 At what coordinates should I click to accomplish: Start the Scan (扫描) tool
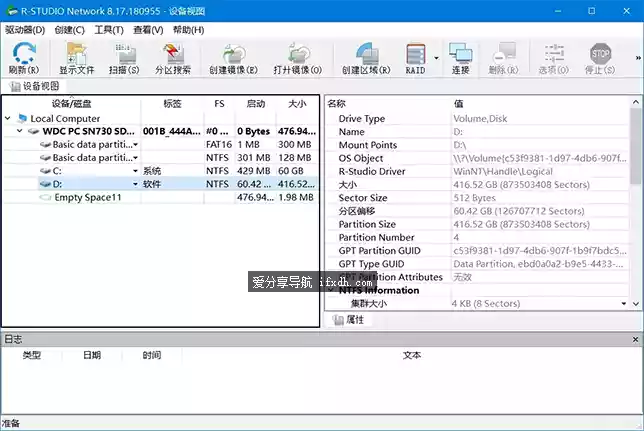[x=124, y=58]
